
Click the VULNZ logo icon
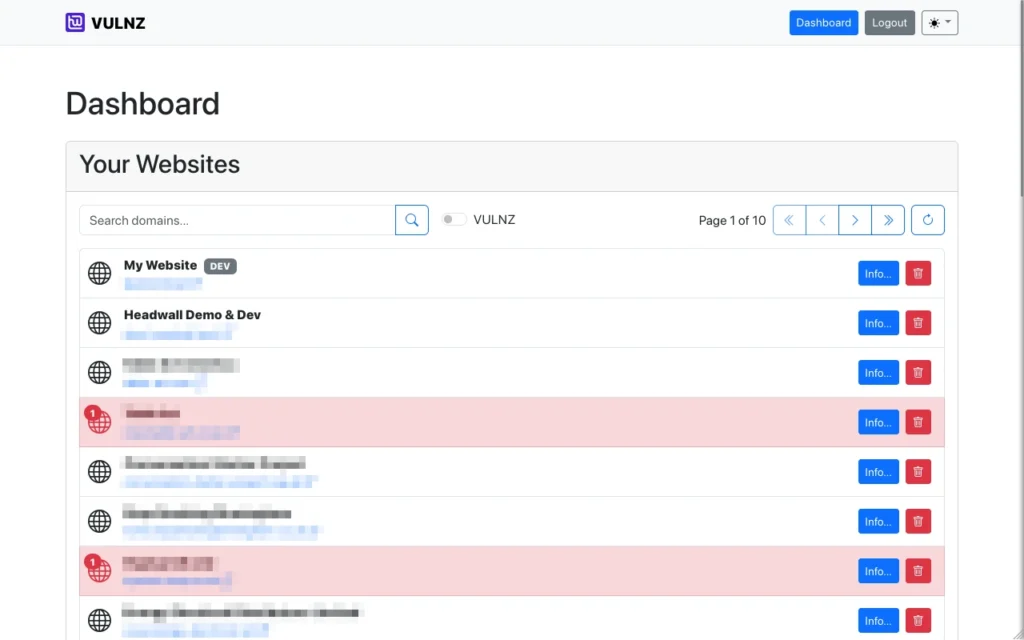click(x=76, y=22)
